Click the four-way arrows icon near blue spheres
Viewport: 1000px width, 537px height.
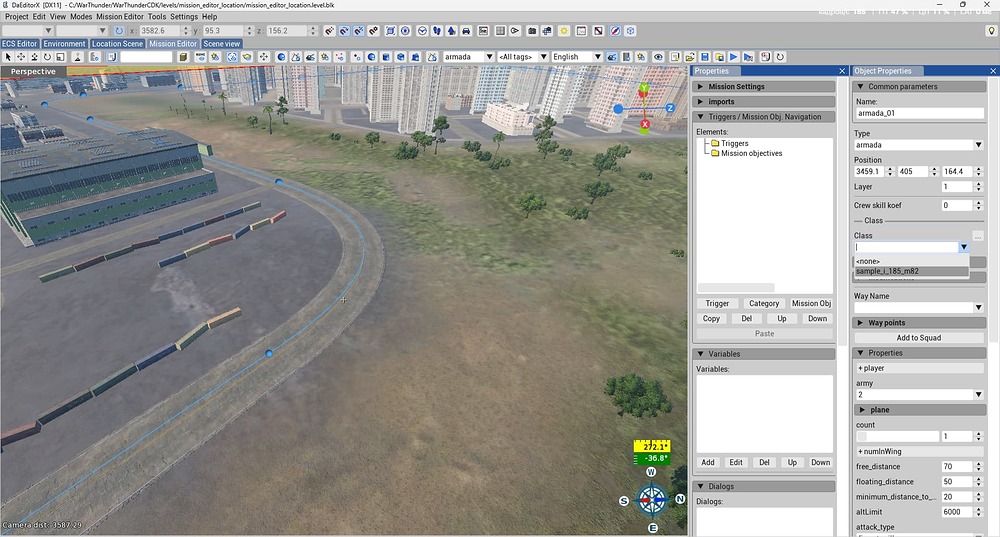263,57
